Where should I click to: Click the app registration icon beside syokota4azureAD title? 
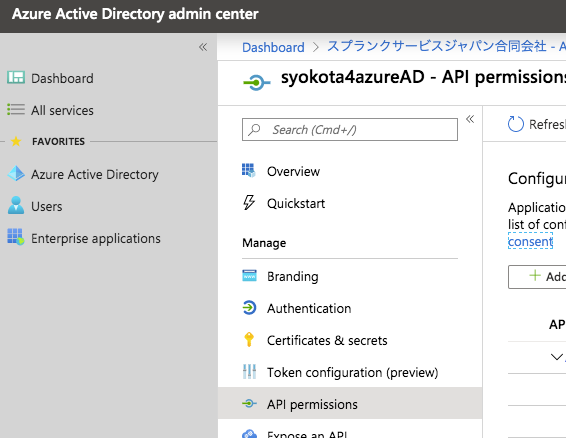pyautogui.click(x=257, y=83)
